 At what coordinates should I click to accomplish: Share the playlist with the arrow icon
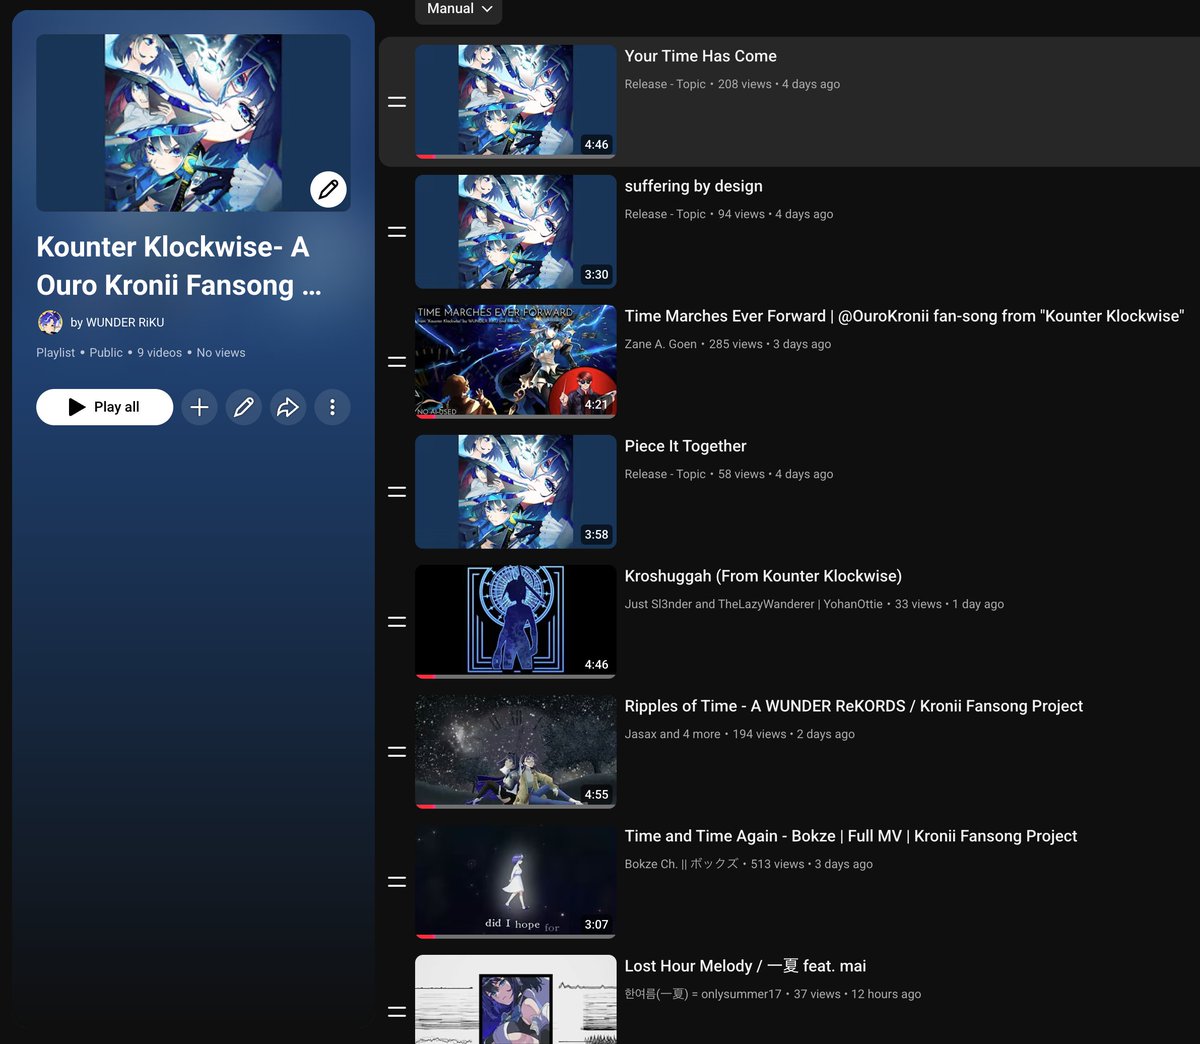[x=288, y=407]
